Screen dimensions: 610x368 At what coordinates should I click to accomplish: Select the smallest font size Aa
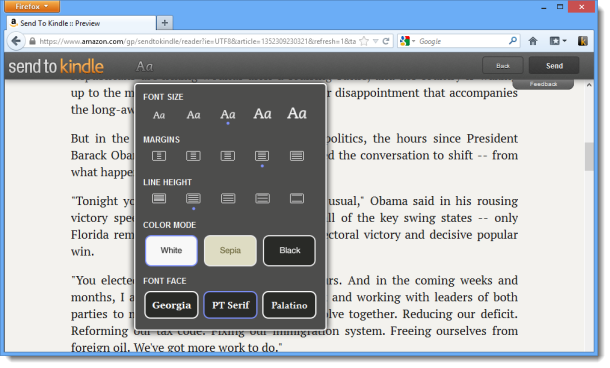[159, 115]
